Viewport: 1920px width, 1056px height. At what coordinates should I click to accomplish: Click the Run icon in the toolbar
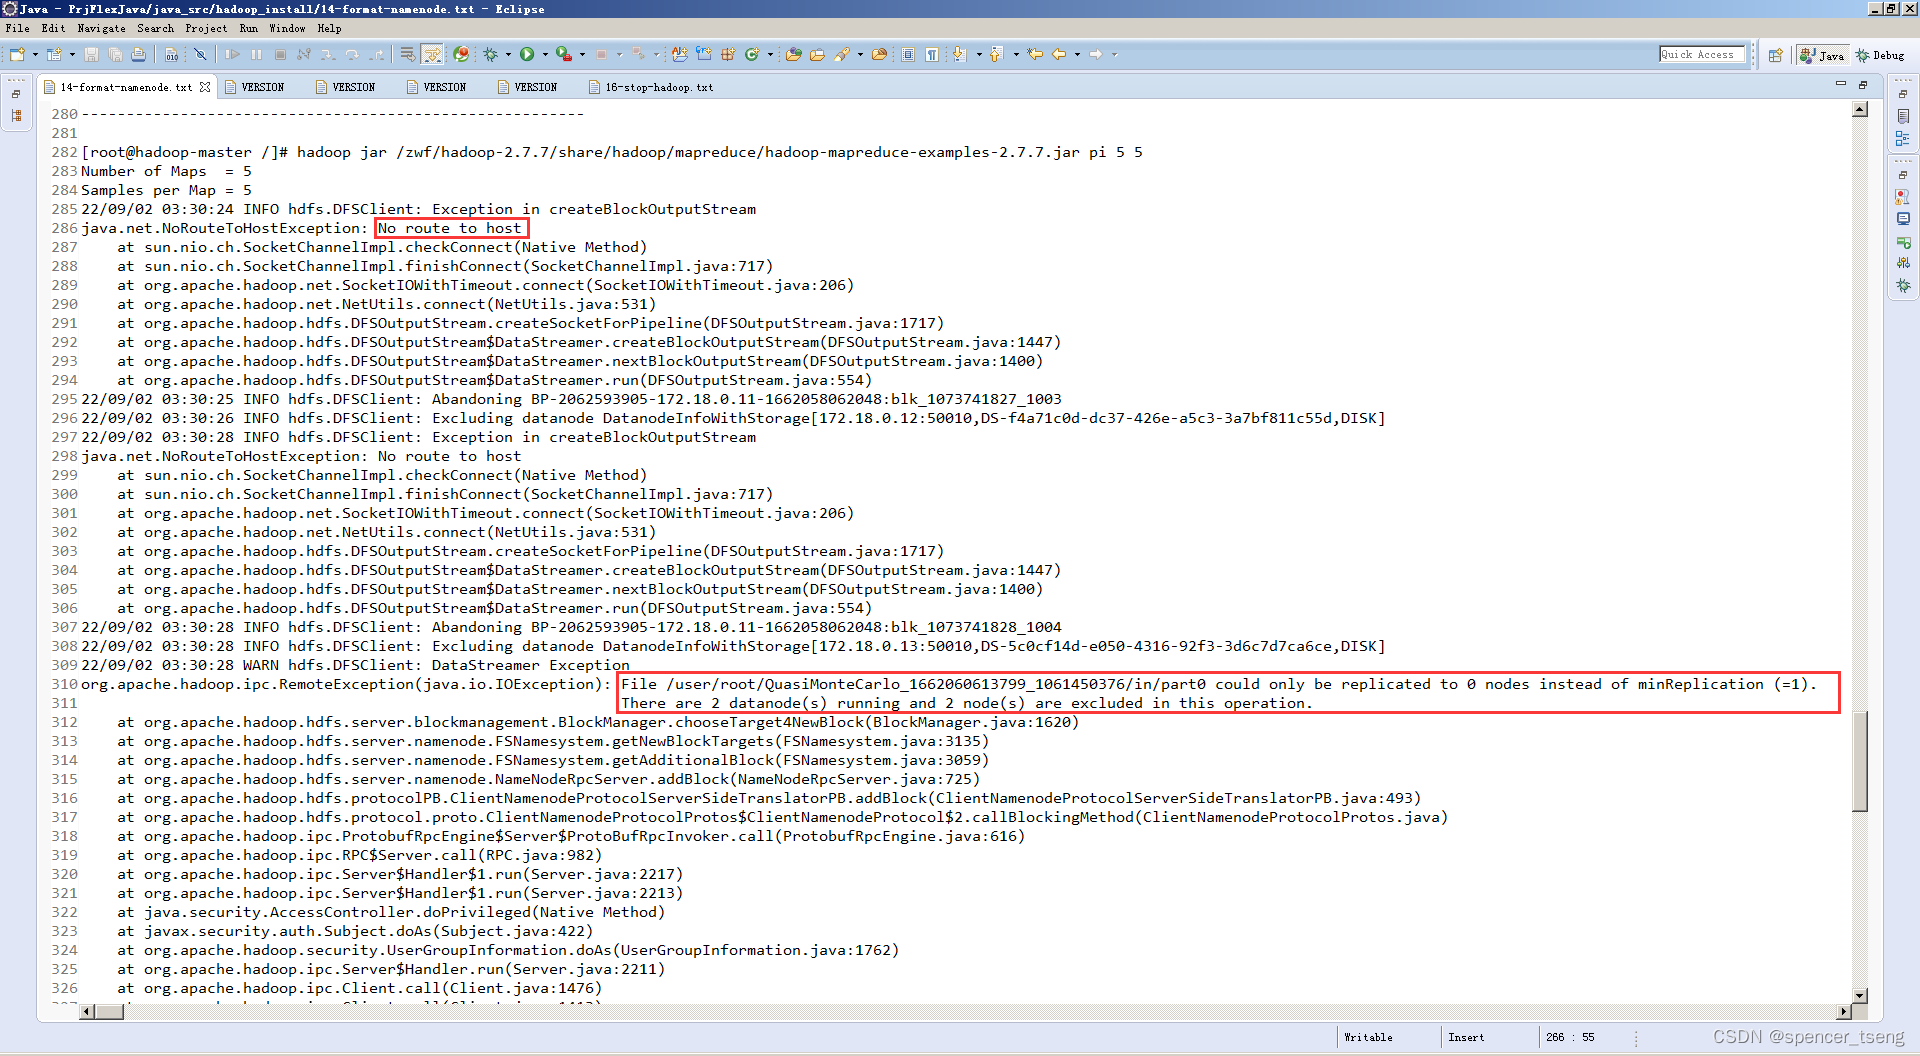[527, 54]
